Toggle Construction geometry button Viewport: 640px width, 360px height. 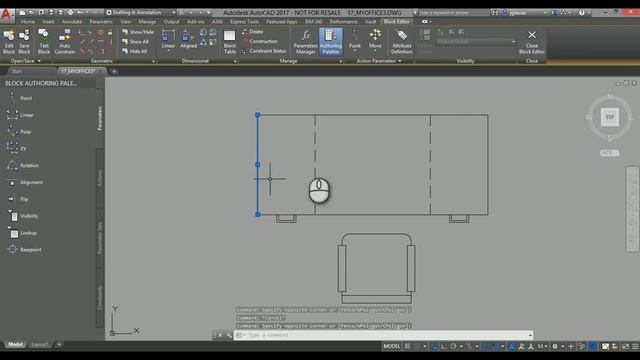pos(260,41)
